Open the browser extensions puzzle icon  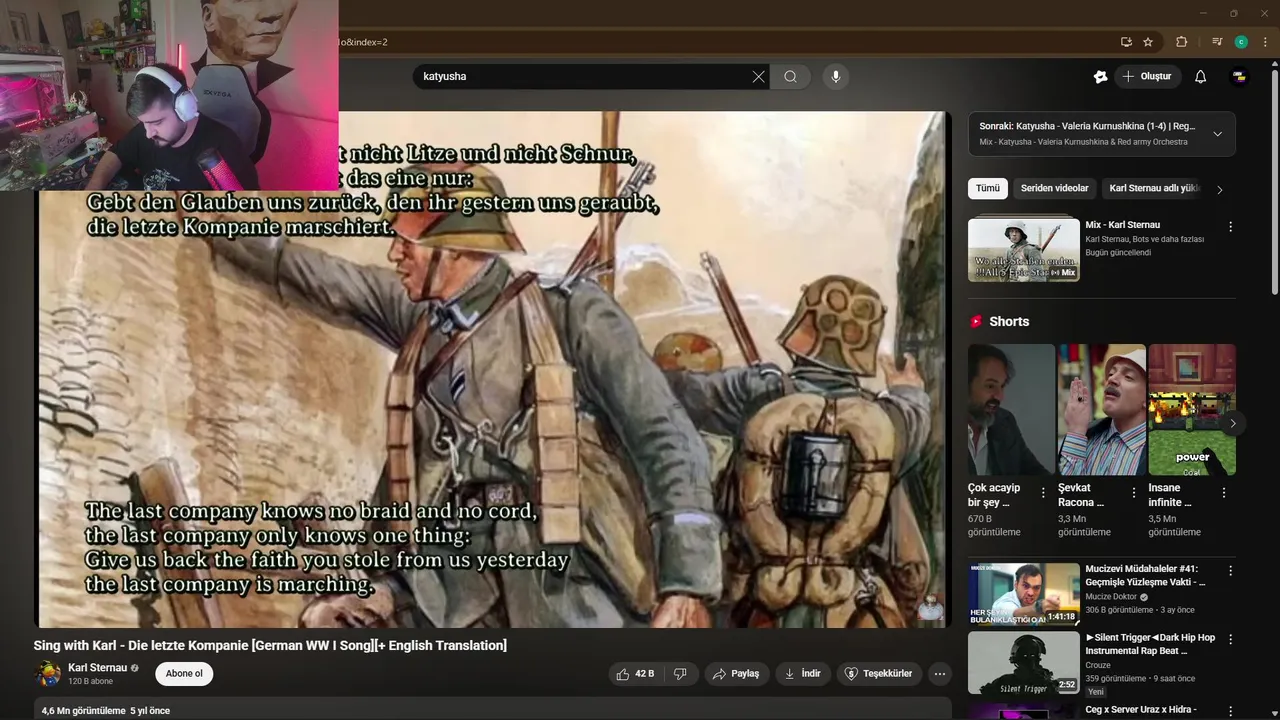point(1182,42)
